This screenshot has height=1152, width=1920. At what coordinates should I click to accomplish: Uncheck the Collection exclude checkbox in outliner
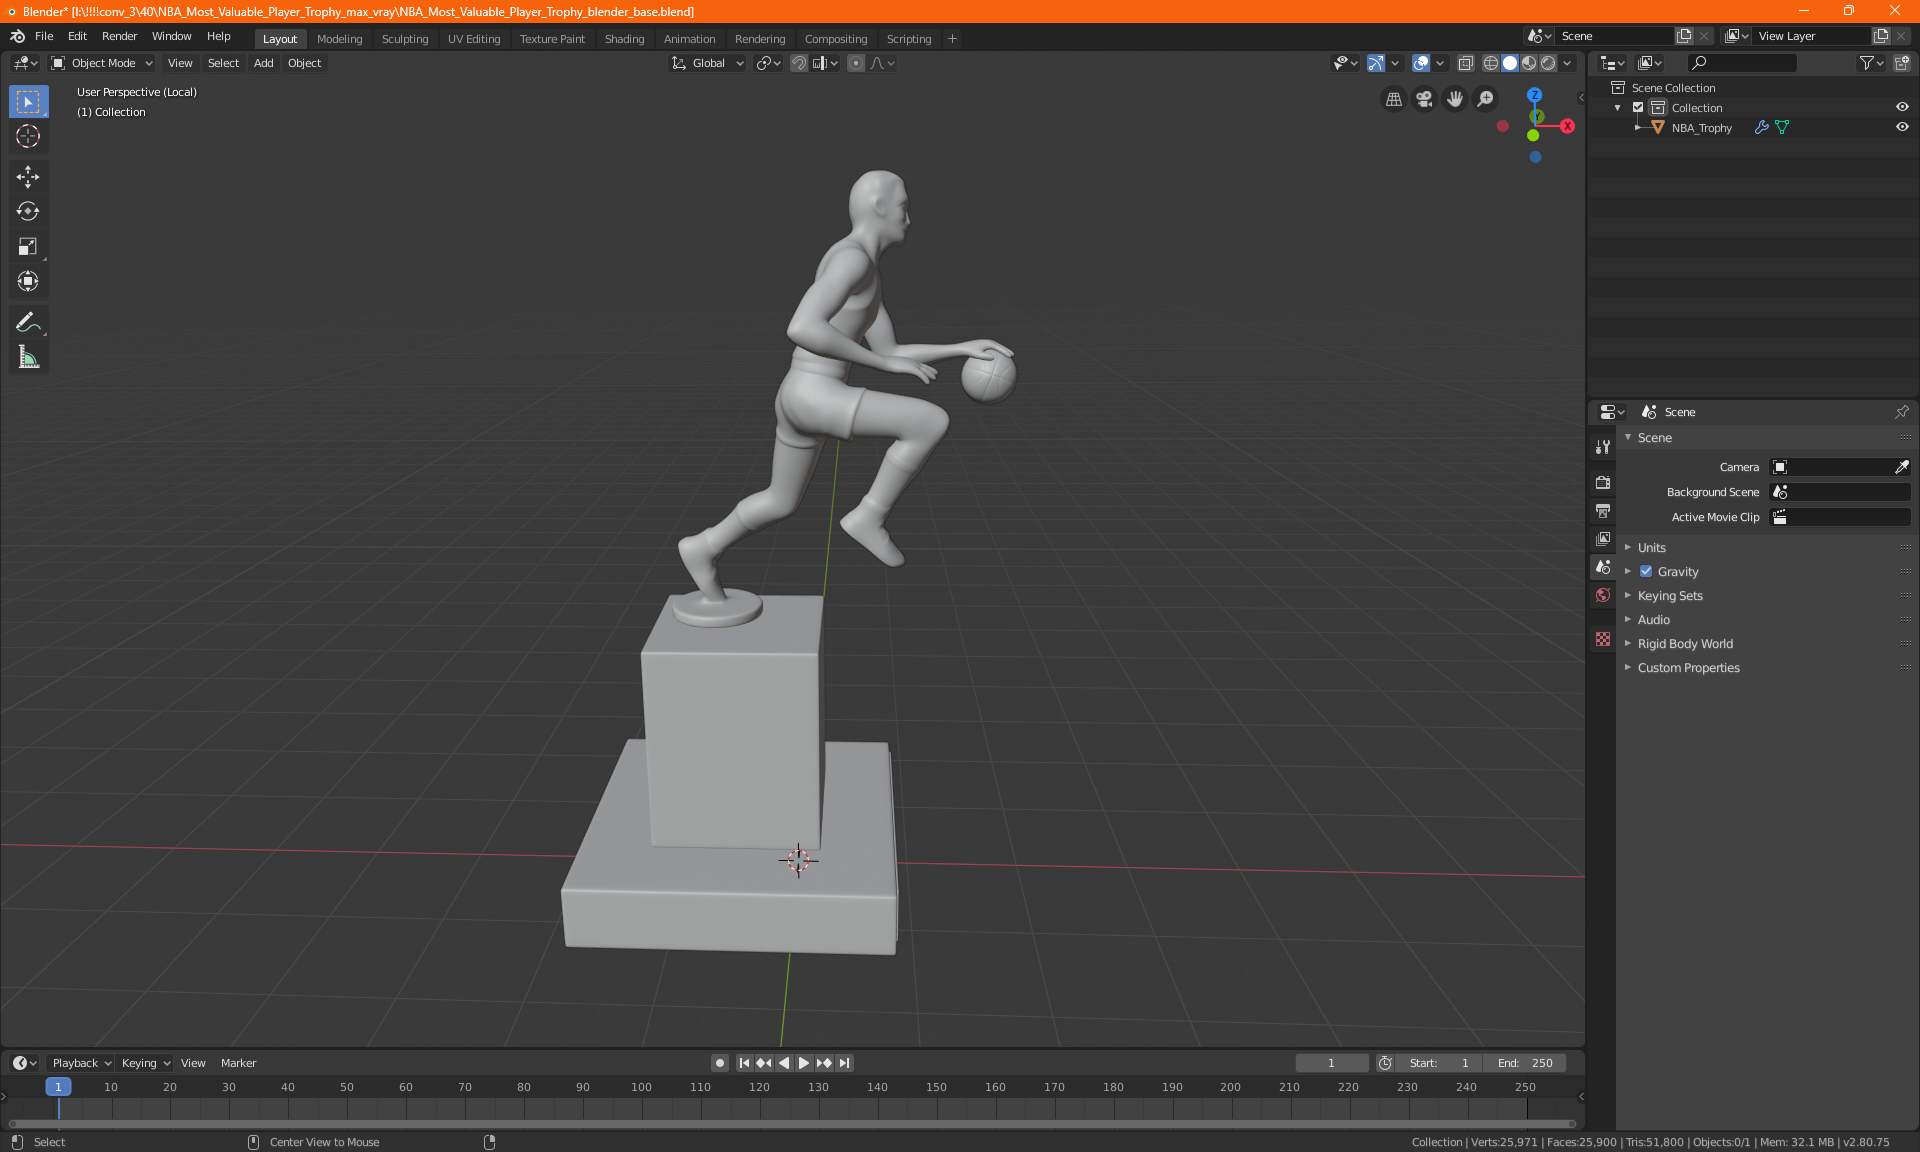pos(1638,107)
